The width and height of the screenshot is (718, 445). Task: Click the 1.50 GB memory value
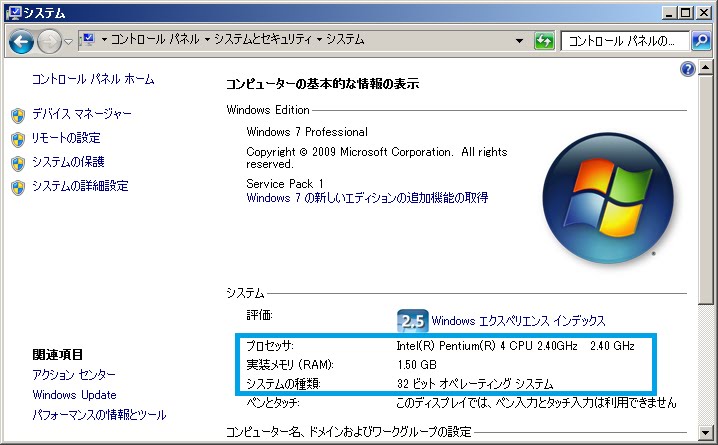[x=417, y=365]
